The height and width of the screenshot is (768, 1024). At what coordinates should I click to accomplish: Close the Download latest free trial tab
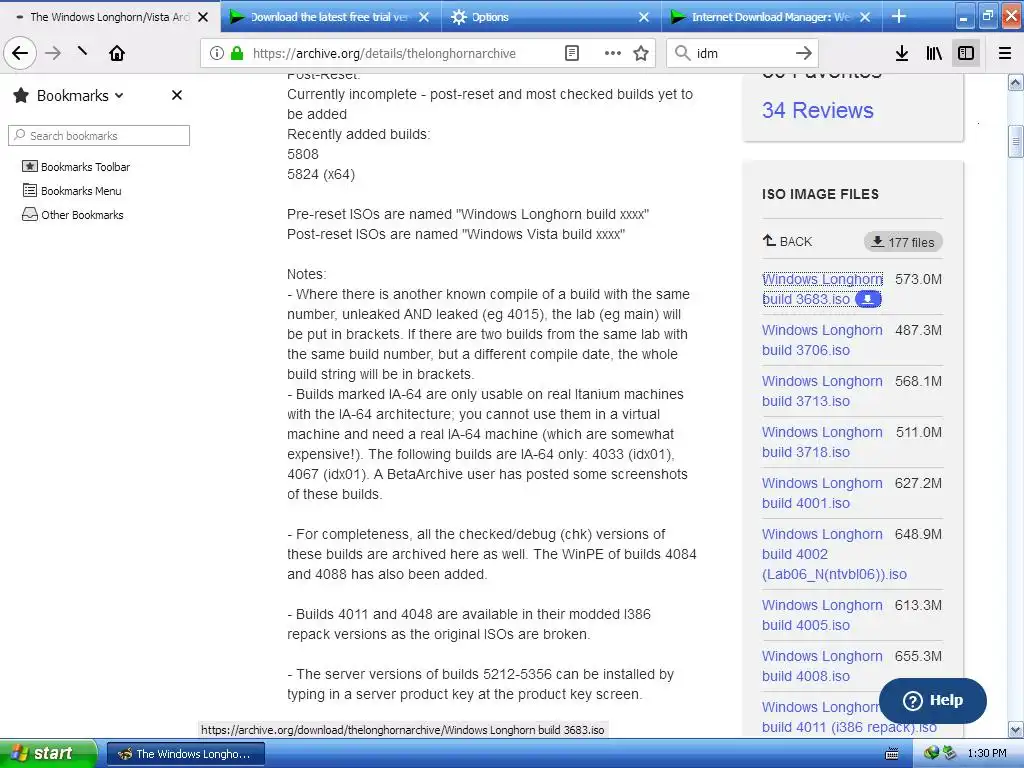click(x=424, y=17)
